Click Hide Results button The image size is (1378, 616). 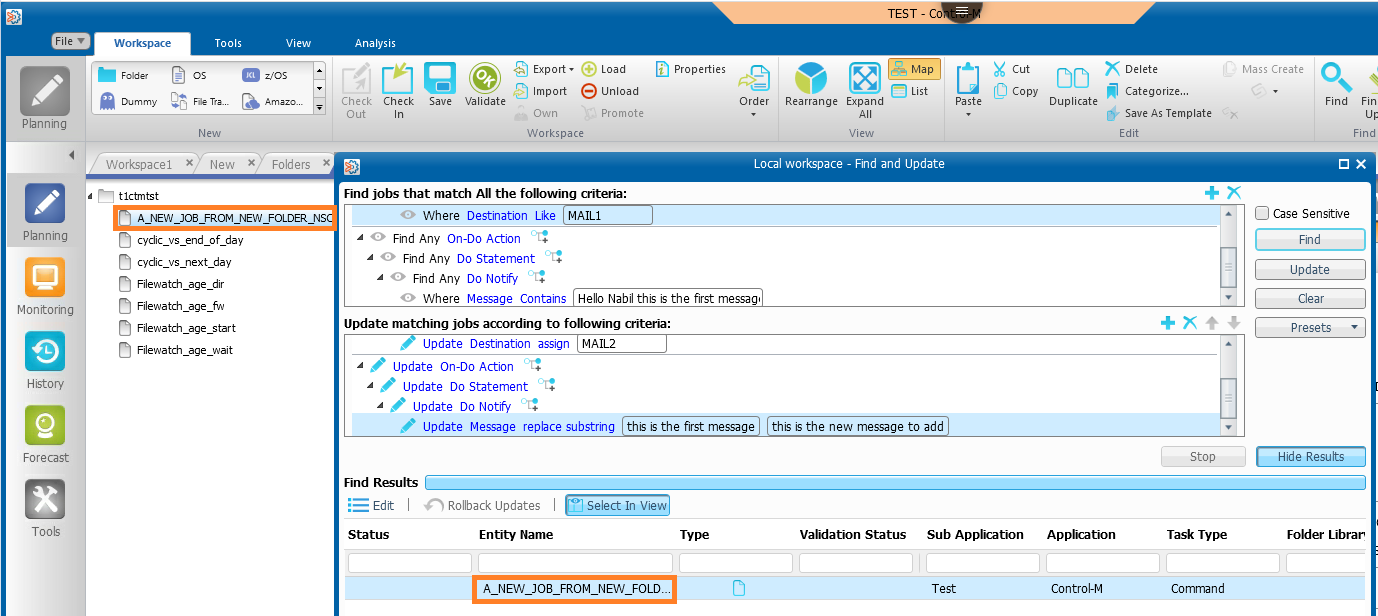tap(1310, 456)
